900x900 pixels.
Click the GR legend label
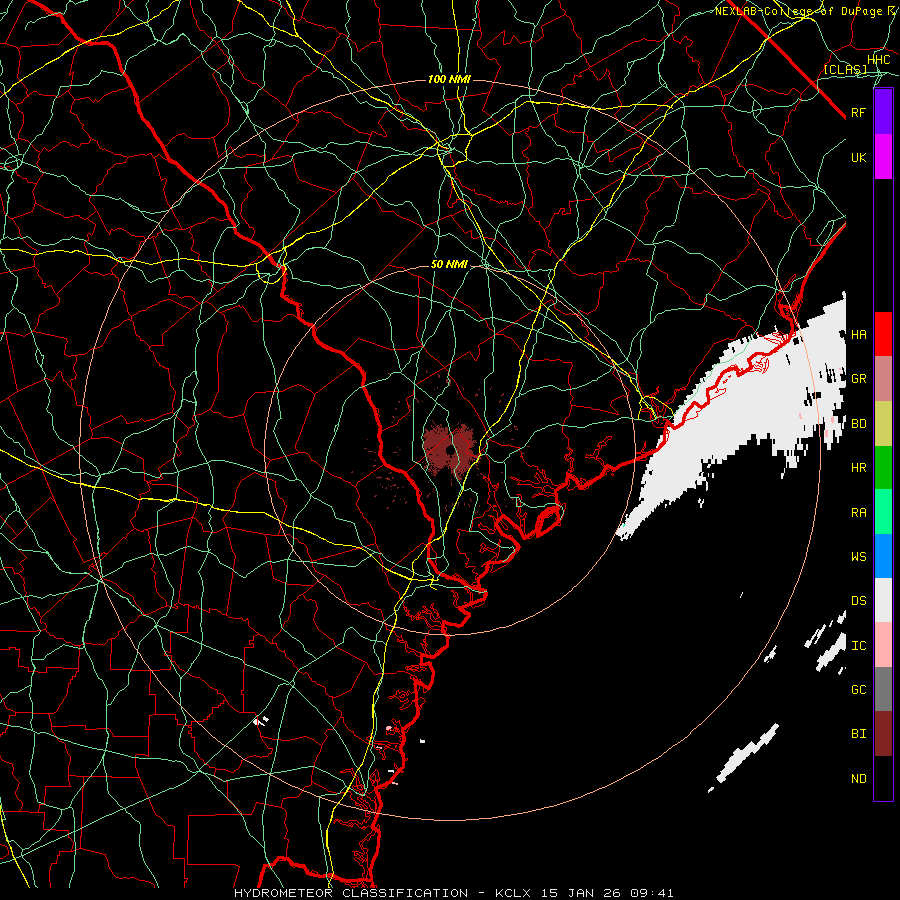(858, 379)
